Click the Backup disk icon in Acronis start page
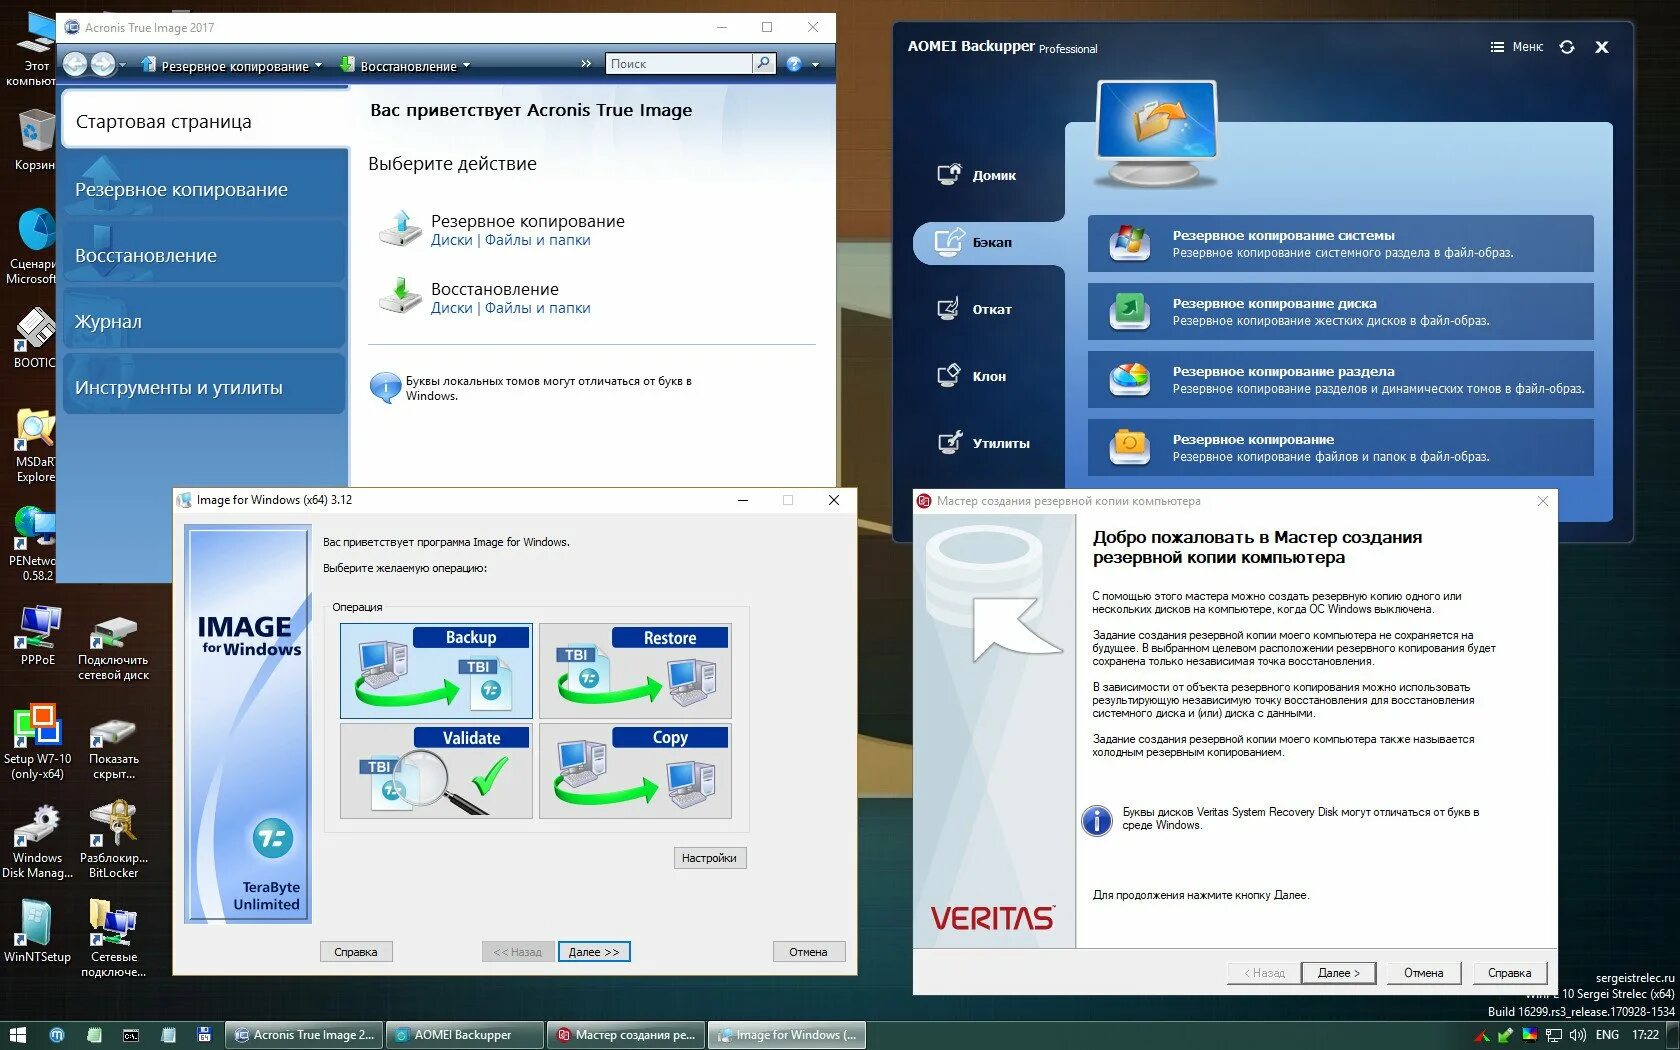1680x1050 pixels. [x=400, y=228]
